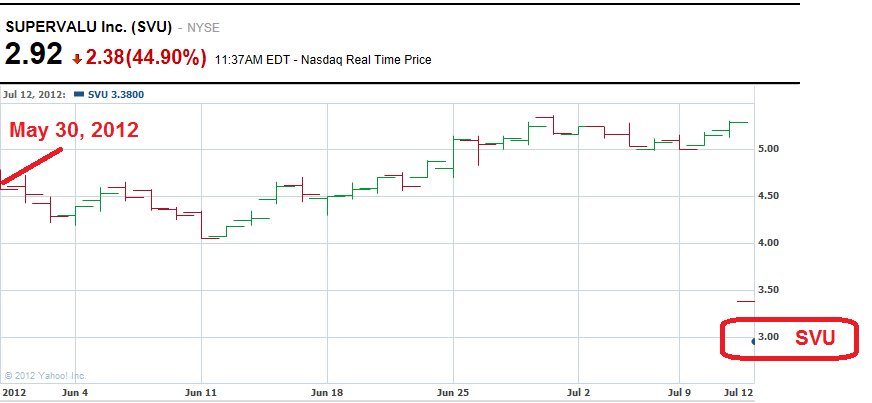The height and width of the screenshot is (403, 872).
Task: Click the 4.00 price axis label
Action: pos(769,243)
